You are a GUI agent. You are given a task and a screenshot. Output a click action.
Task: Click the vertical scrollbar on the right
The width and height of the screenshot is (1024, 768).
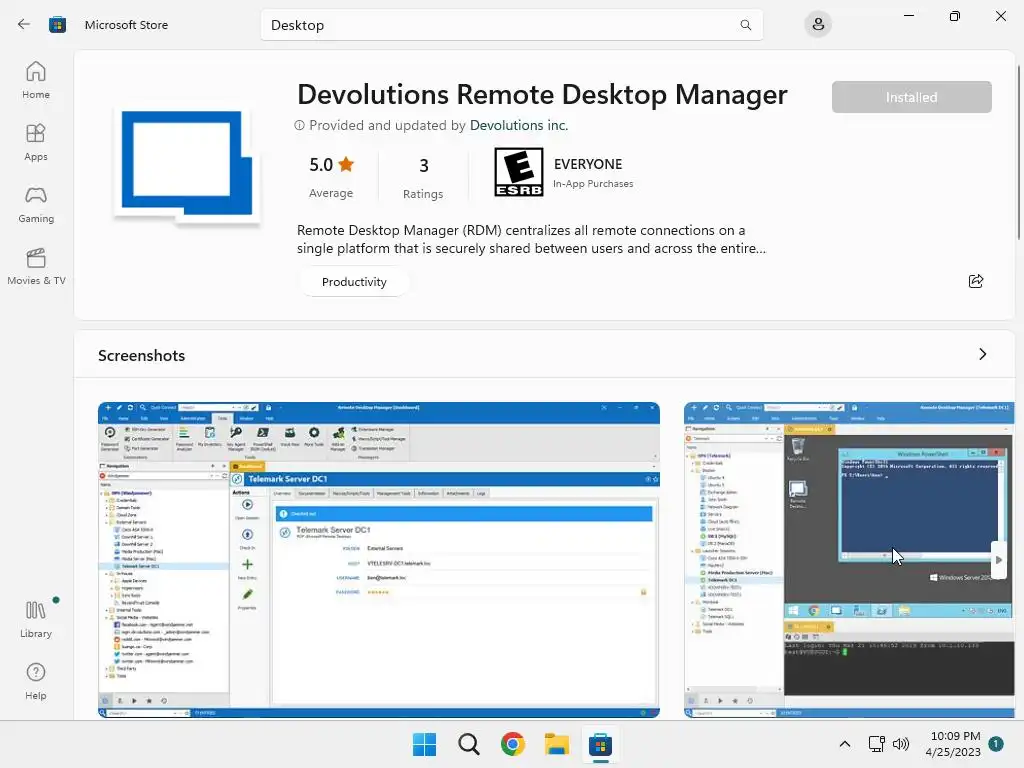(1019, 153)
